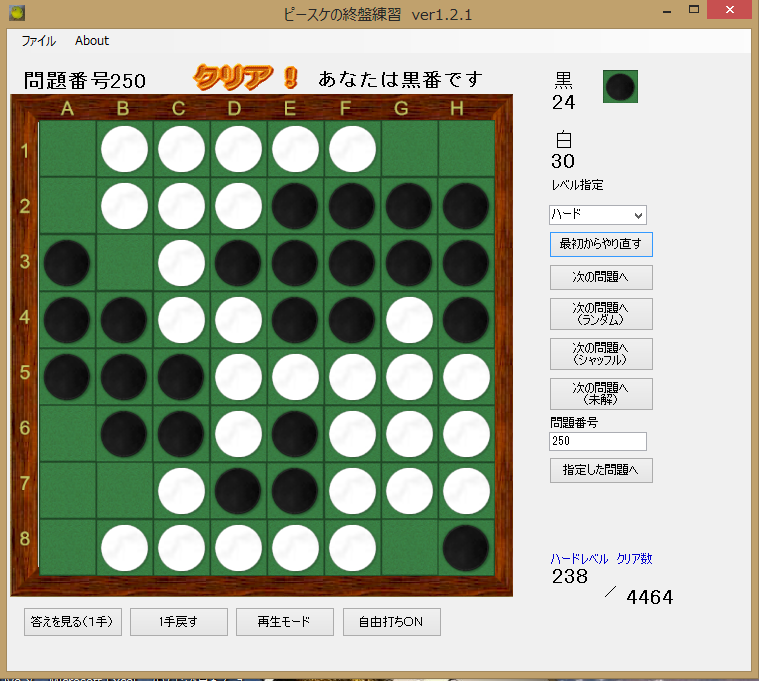This screenshot has height=681, width=759.
Task: Click the black disc at D3
Action: pos(238,263)
